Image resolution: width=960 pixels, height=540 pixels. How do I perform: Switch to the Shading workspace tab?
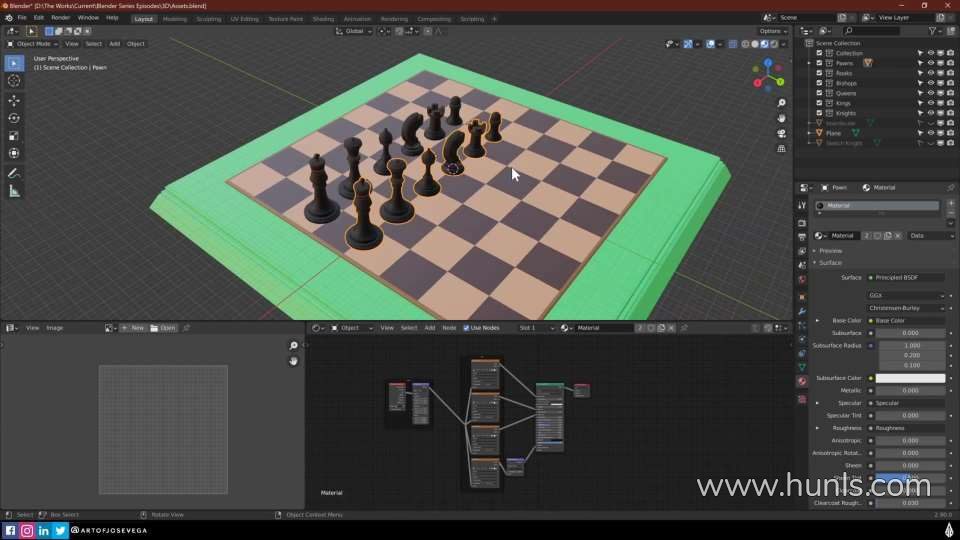pyautogui.click(x=323, y=18)
